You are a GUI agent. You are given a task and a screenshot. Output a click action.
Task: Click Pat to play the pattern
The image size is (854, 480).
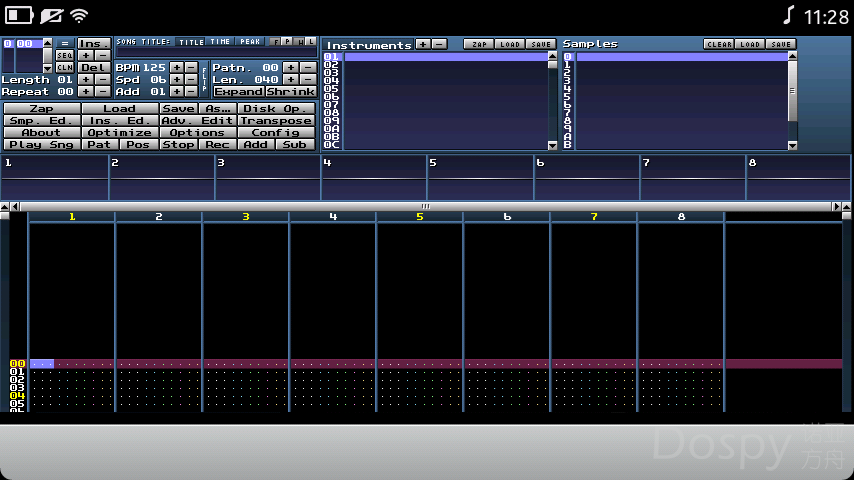tap(100, 144)
